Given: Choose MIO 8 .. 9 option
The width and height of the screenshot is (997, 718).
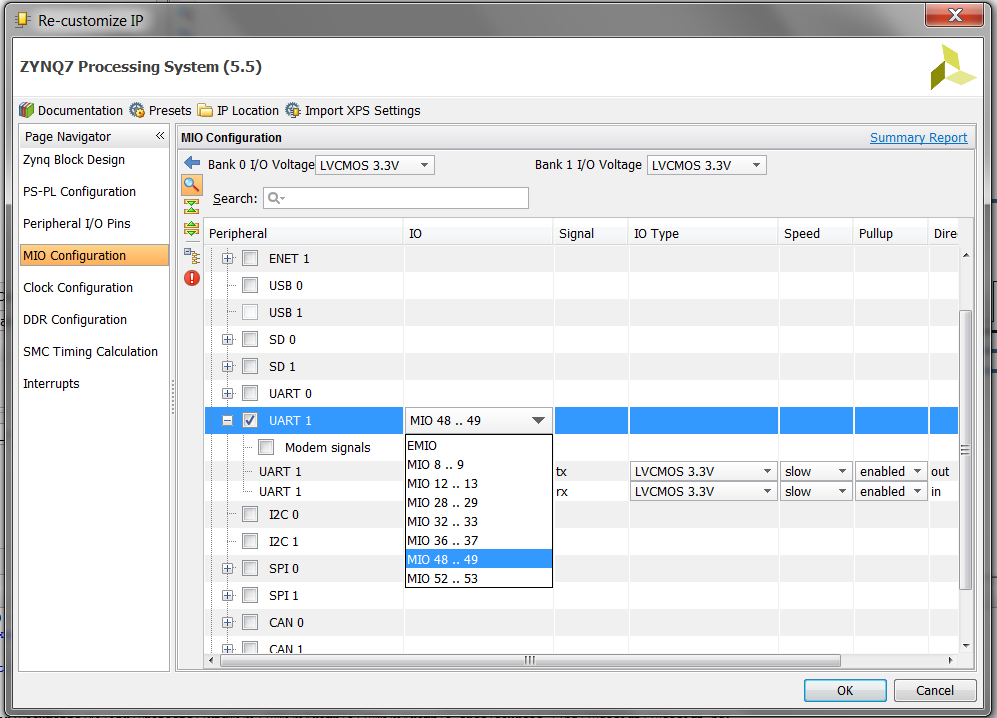Looking at the screenshot, I should click(478, 465).
